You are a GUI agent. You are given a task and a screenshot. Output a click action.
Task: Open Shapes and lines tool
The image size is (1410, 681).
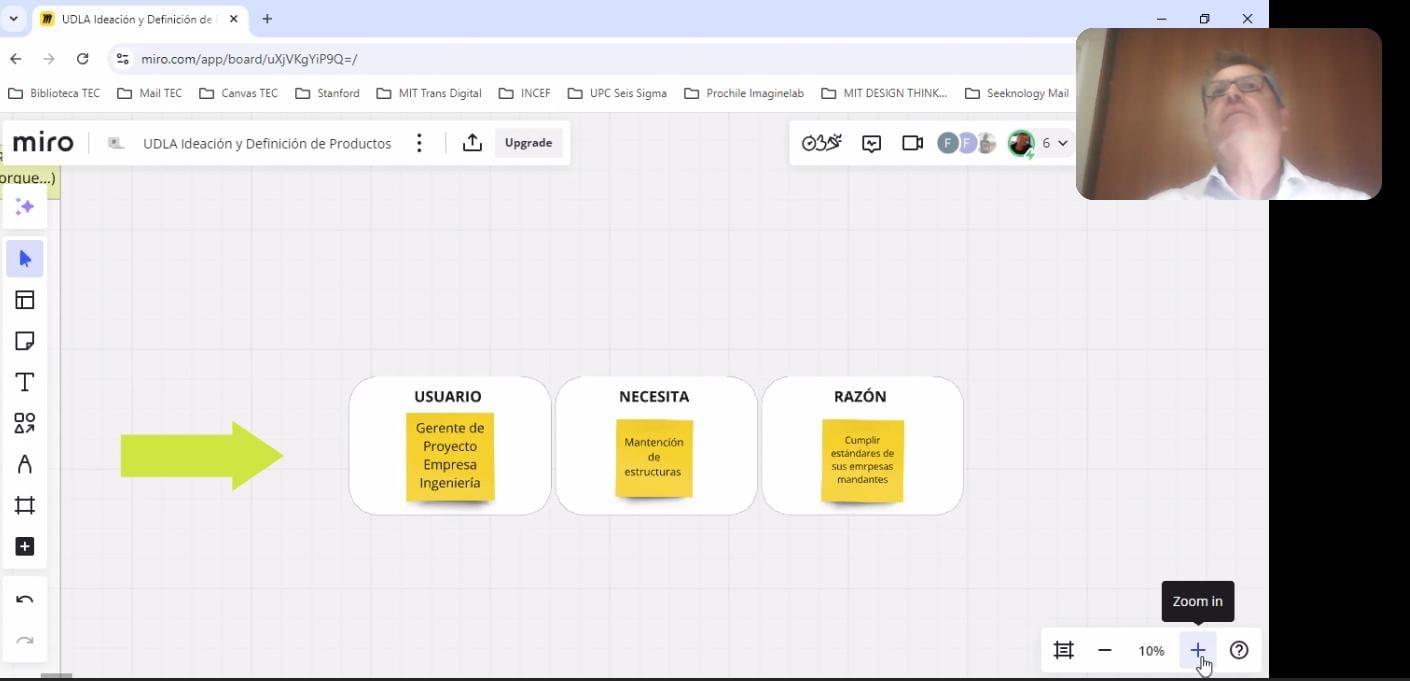tap(25, 423)
